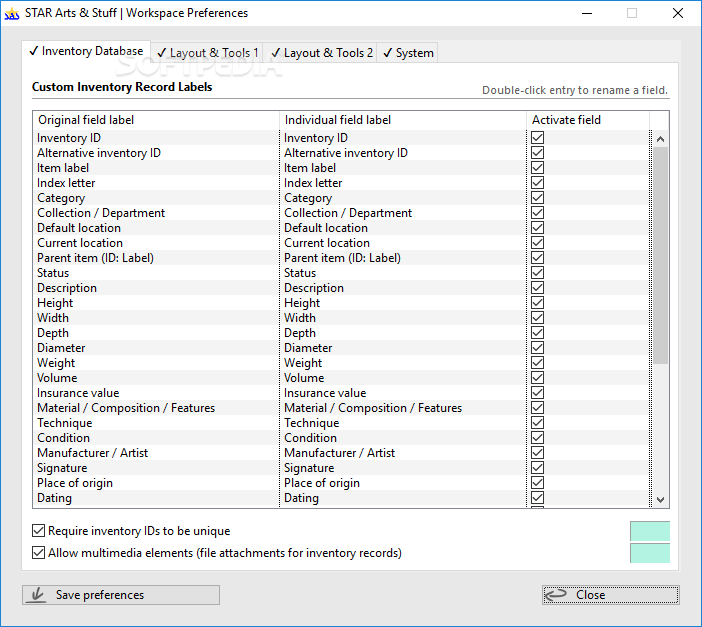Viewport: 702px width, 627px height.
Task: Click the Close button at the bottom
Action: click(611, 595)
